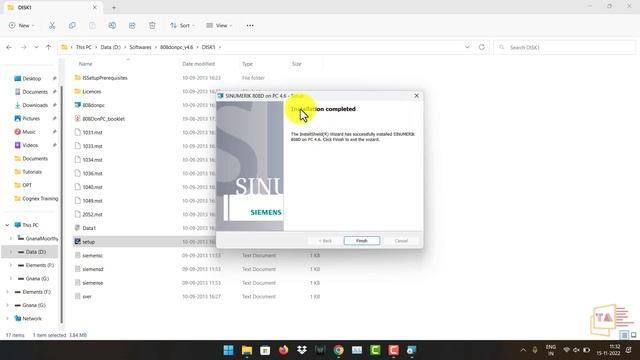Screen dimensions: 640x360
Task: Go forward with the Forward arrow
Action: 24,47
